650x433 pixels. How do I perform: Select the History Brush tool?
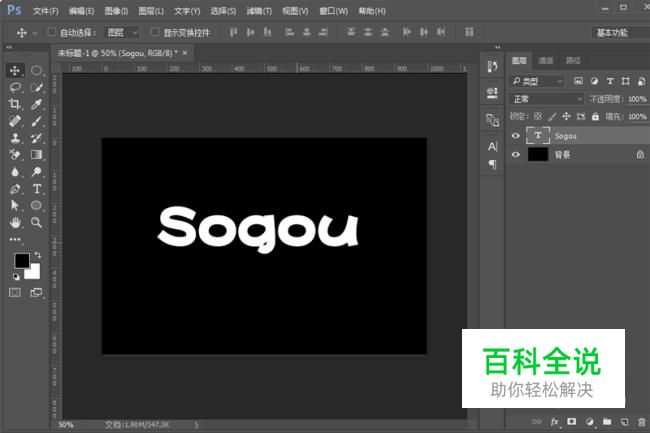click(x=36, y=138)
